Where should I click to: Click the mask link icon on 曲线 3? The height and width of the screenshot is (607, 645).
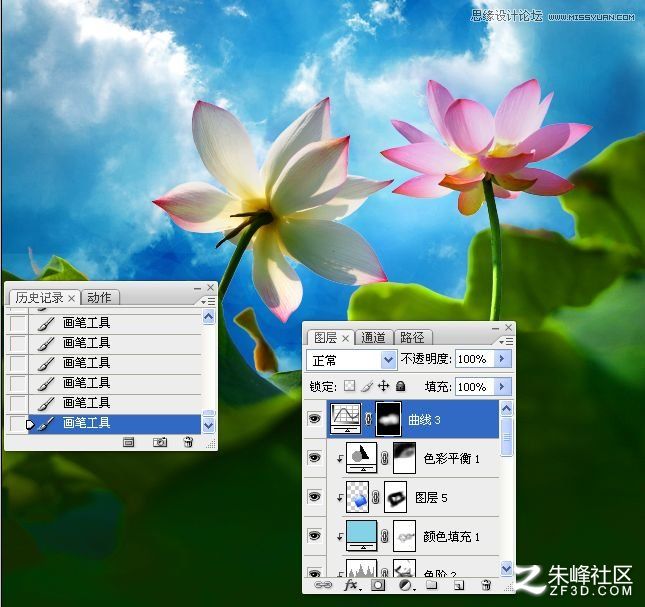click(369, 419)
